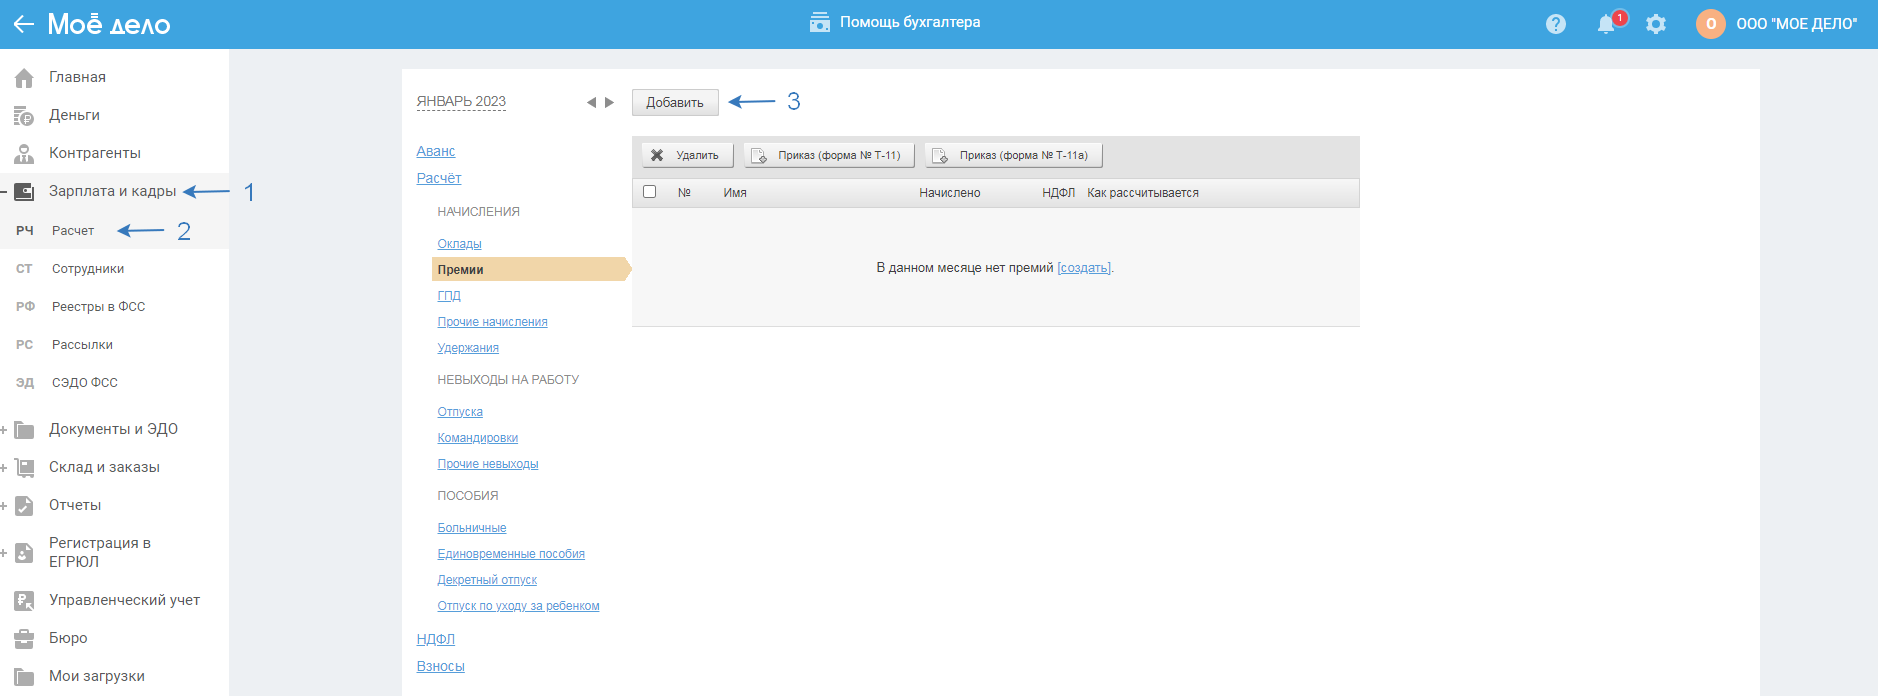This screenshot has height=696, width=1878.
Task: Click the Документы и ЭДО folder icon
Action: tap(24, 429)
